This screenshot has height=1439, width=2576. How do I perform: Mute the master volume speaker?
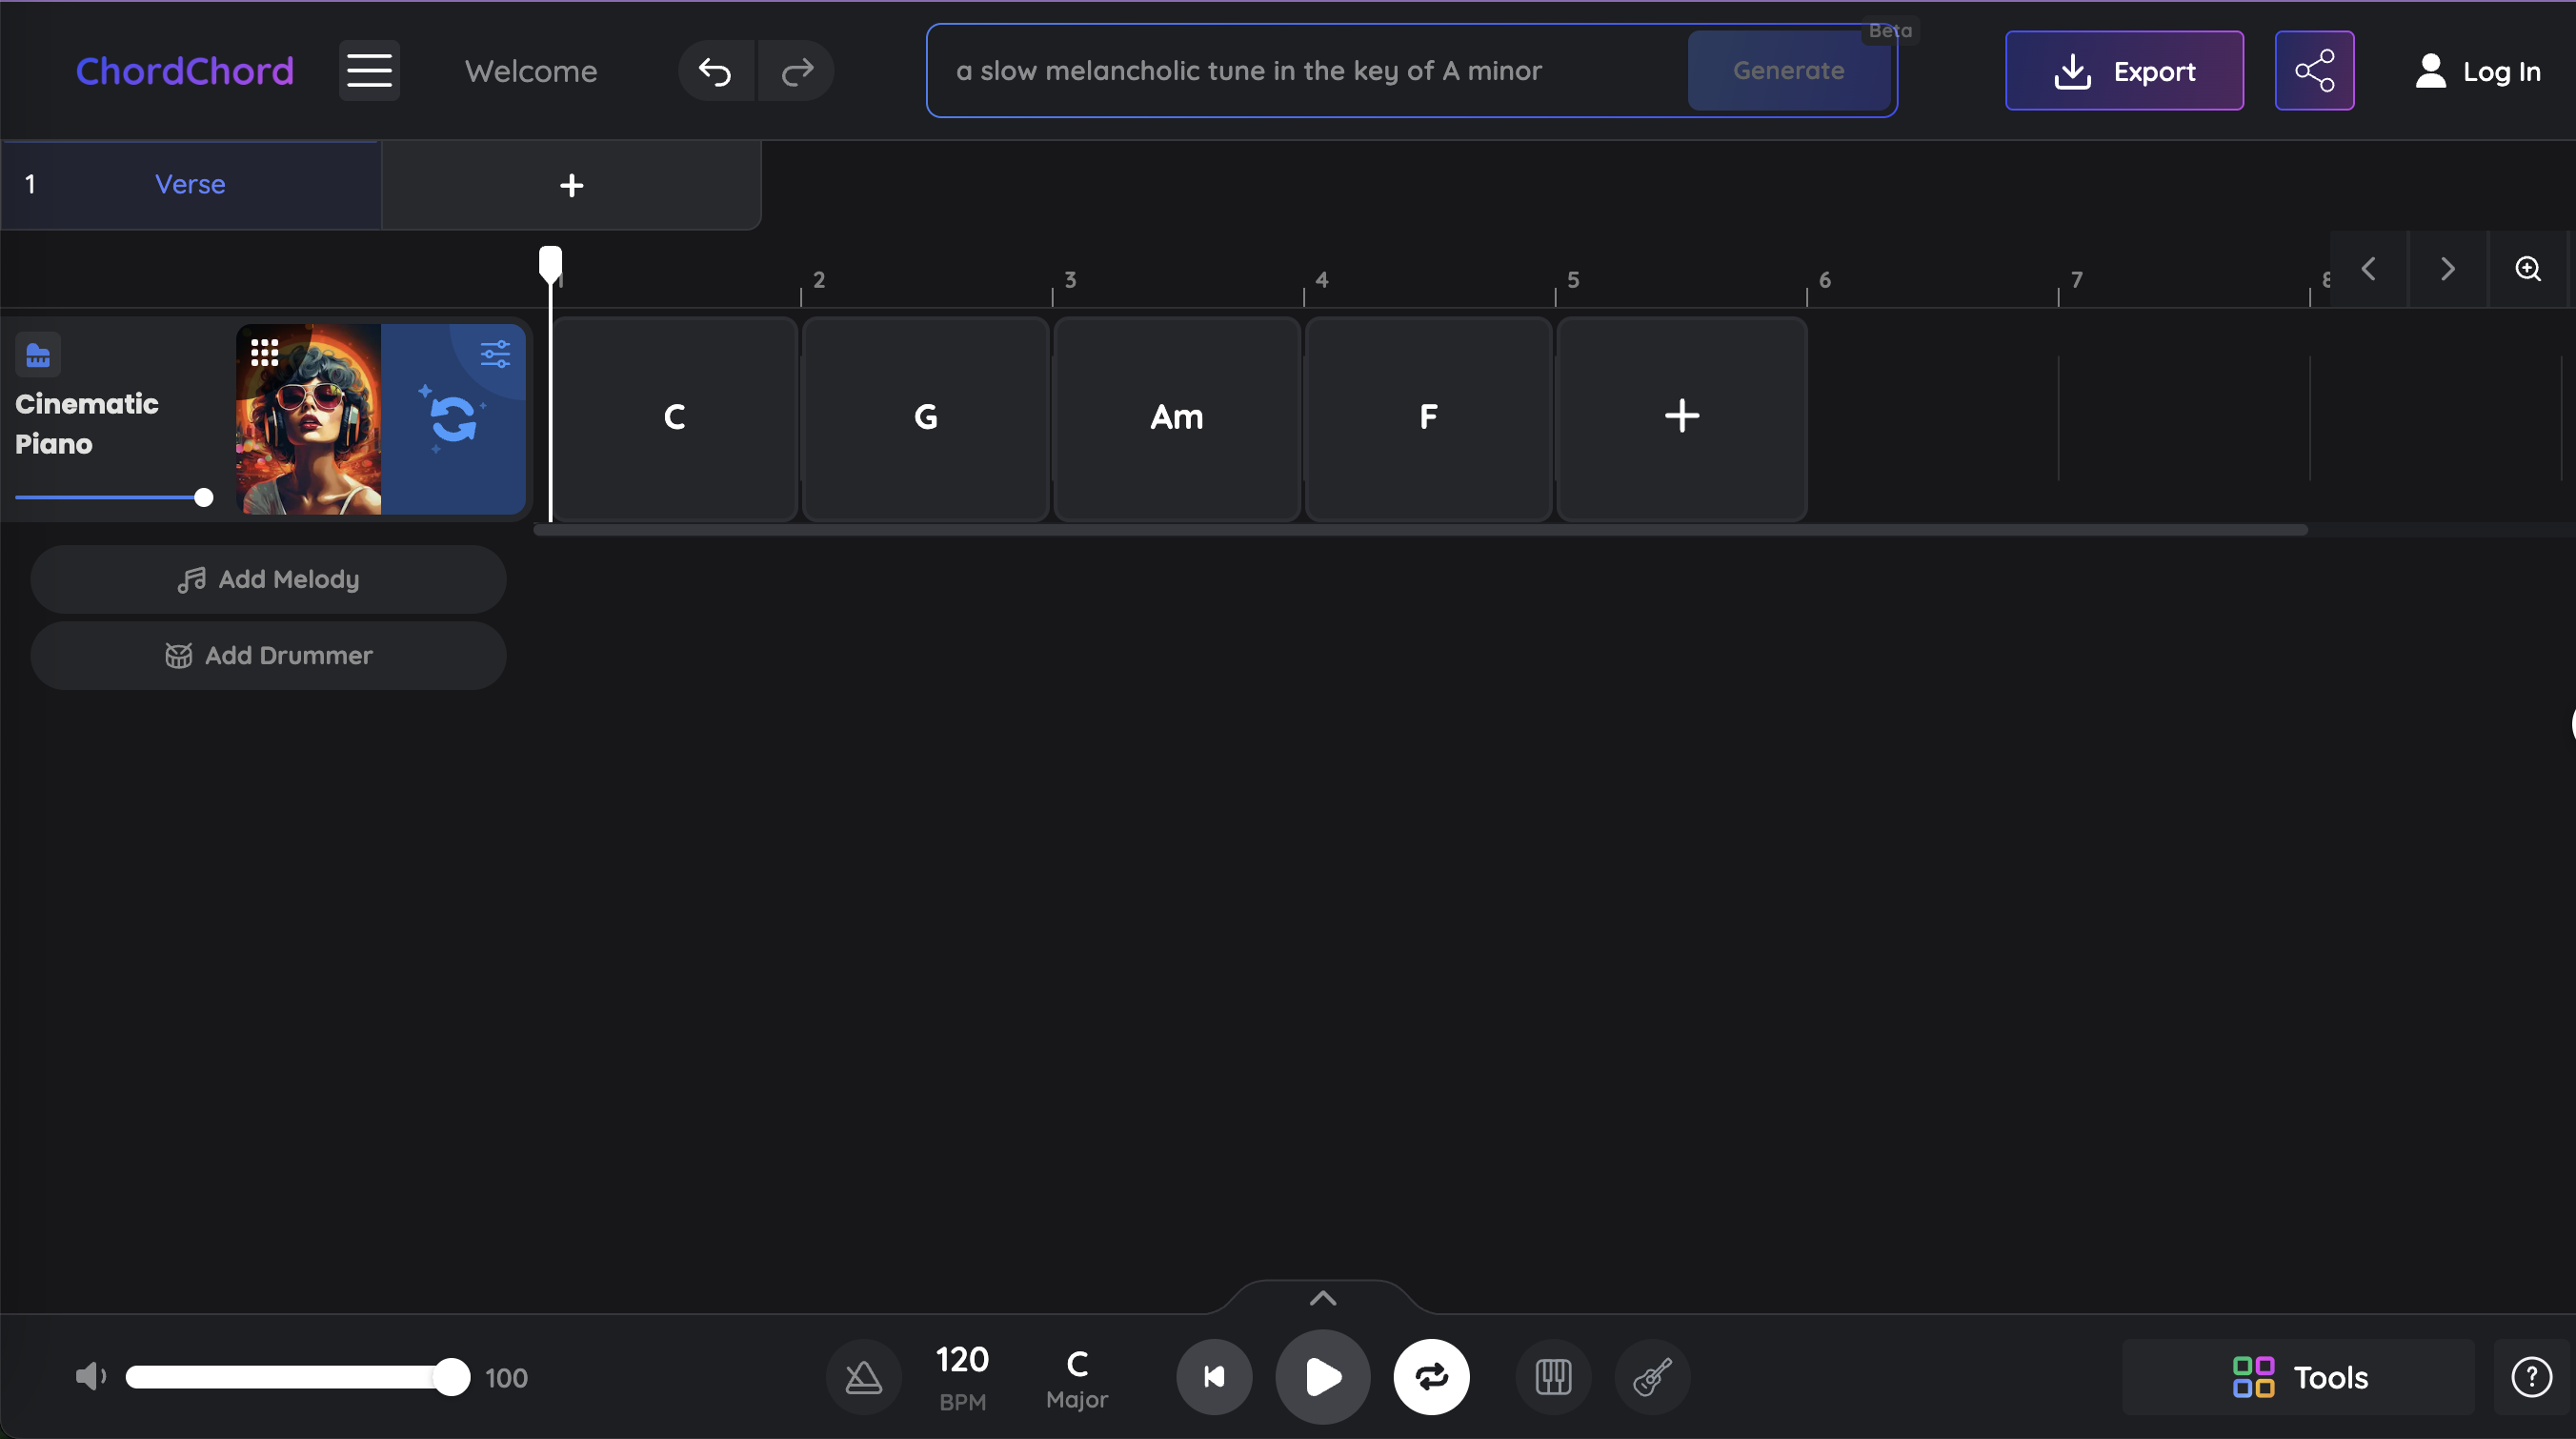(x=90, y=1377)
